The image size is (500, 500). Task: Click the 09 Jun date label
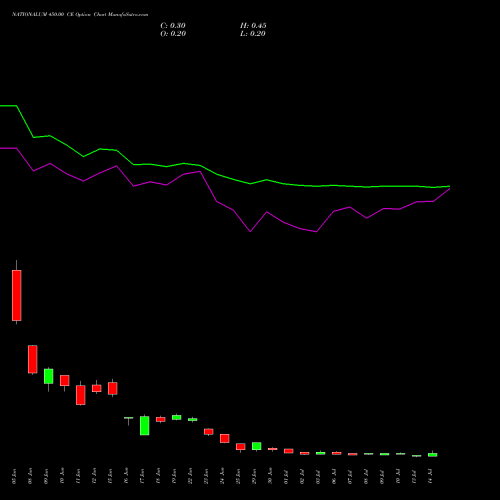(46, 476)
